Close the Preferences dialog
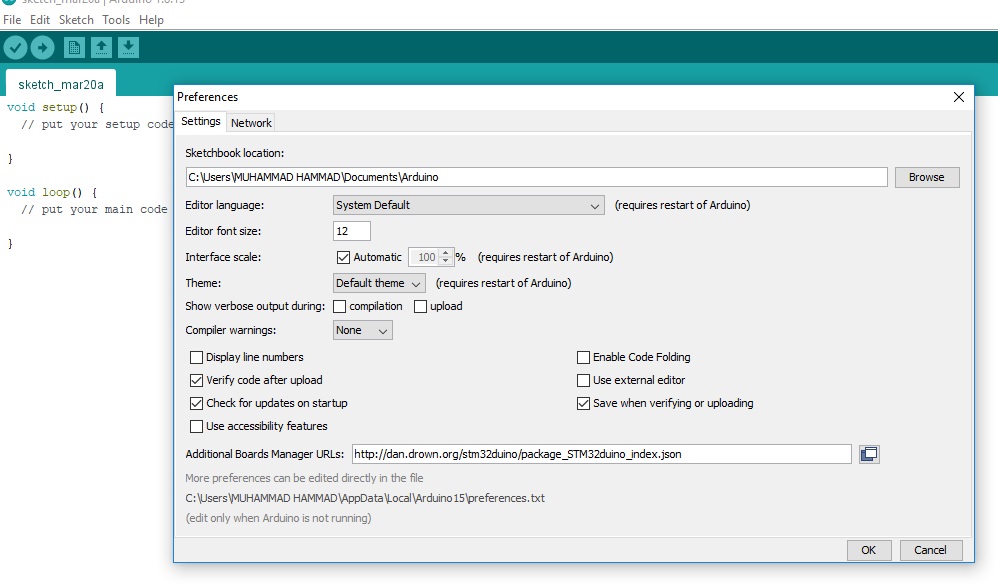Viewport: 998px width, 585px height. pos(959,97)
